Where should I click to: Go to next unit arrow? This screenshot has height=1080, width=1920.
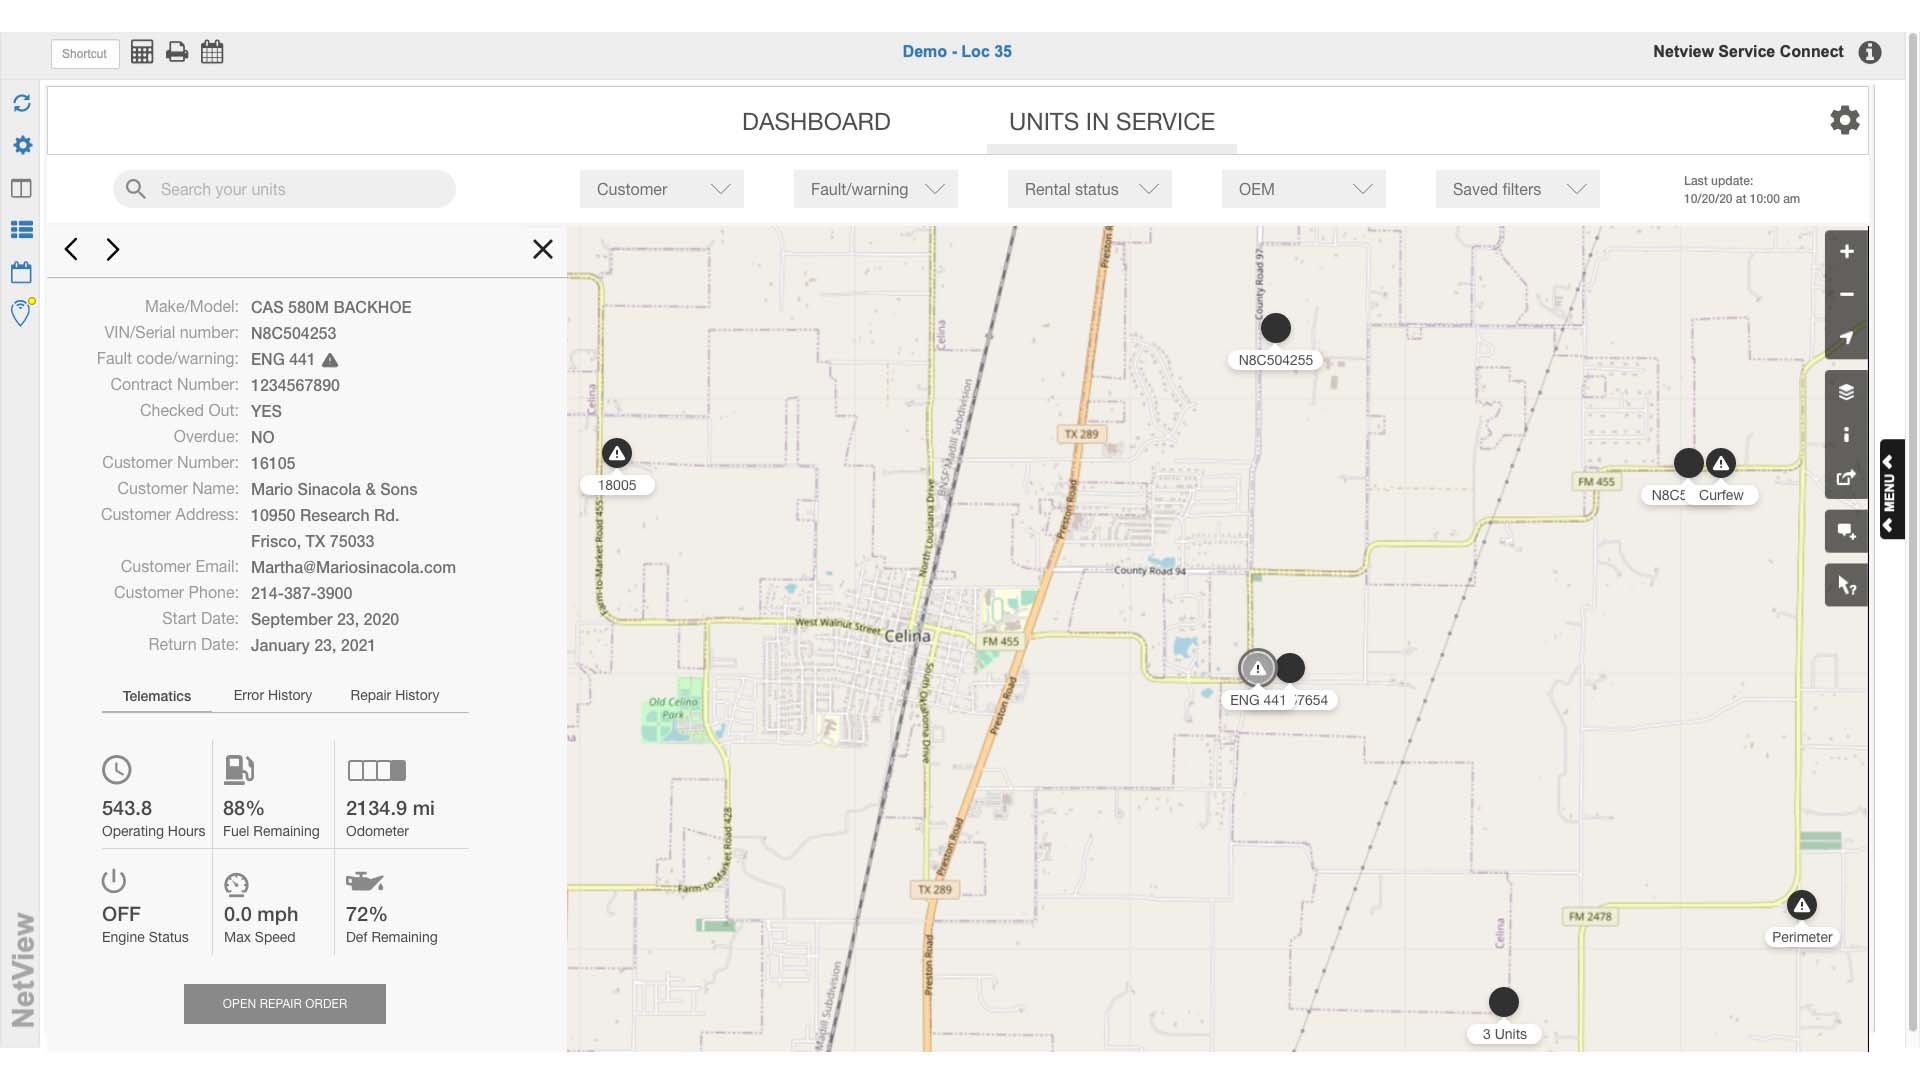click(113, 249)
